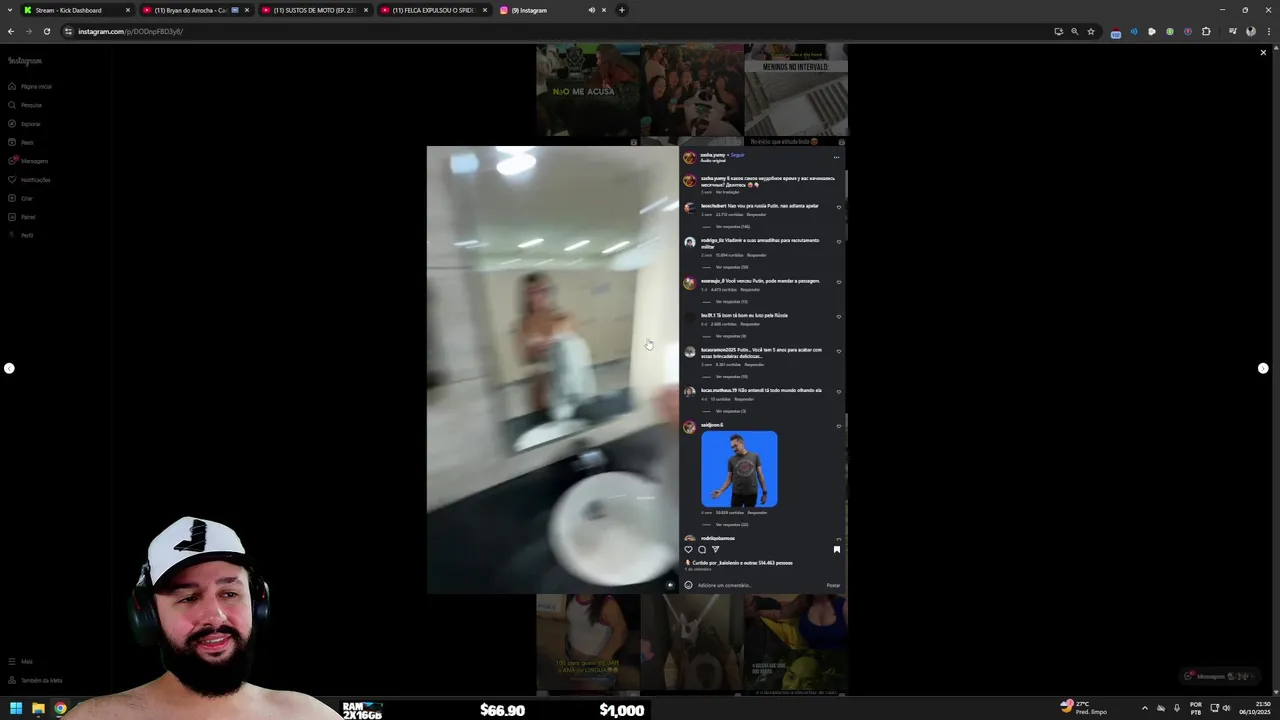Click the address bar URL
The image size is (1280, 720).
pyautogui.click(x=131, y=31)
